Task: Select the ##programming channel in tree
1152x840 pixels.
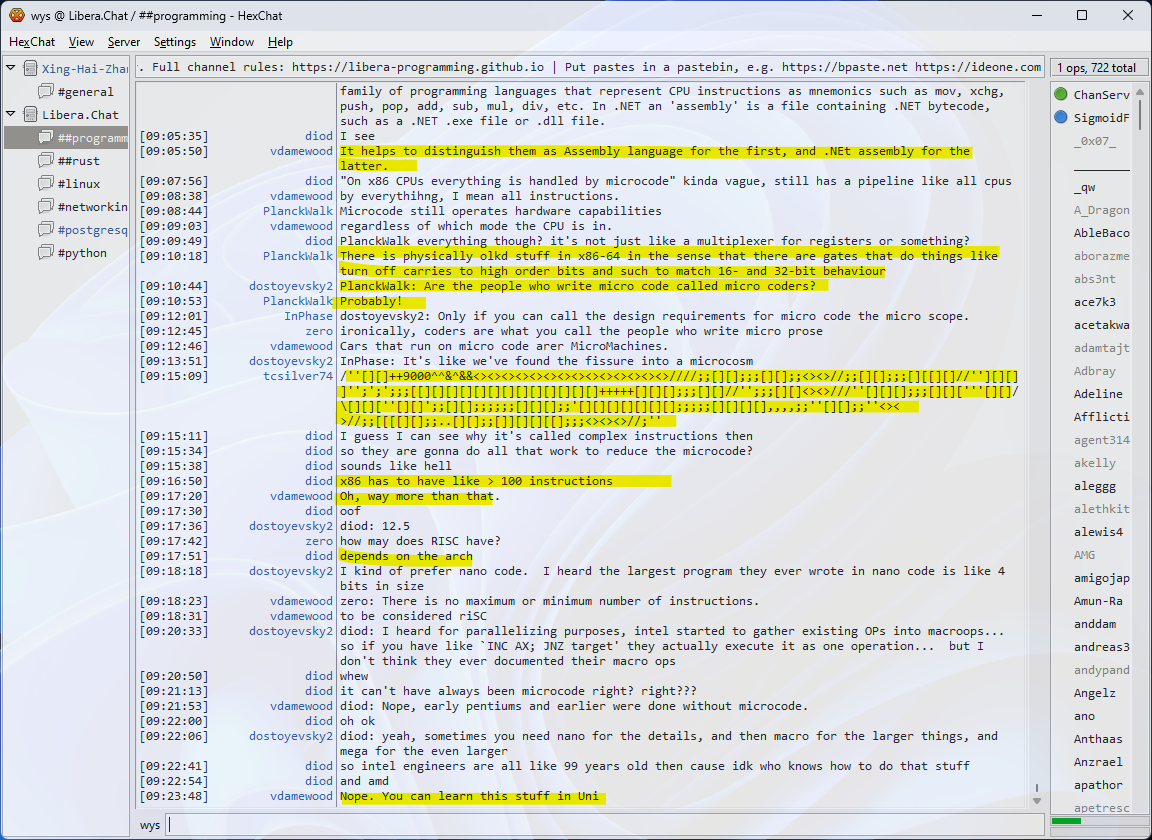Action: [91, 138]
